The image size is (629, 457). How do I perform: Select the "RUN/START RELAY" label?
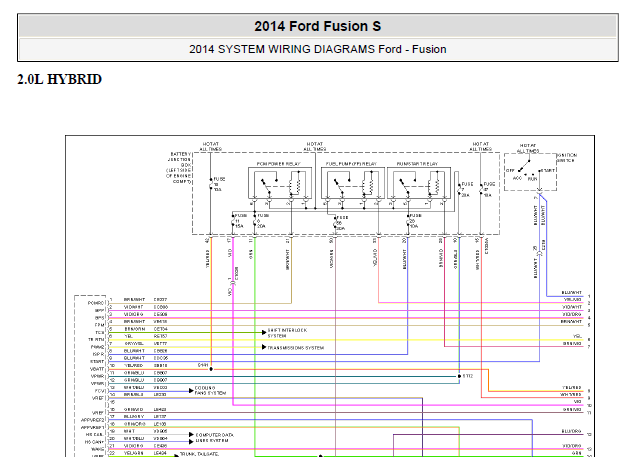tap(417, 164)
